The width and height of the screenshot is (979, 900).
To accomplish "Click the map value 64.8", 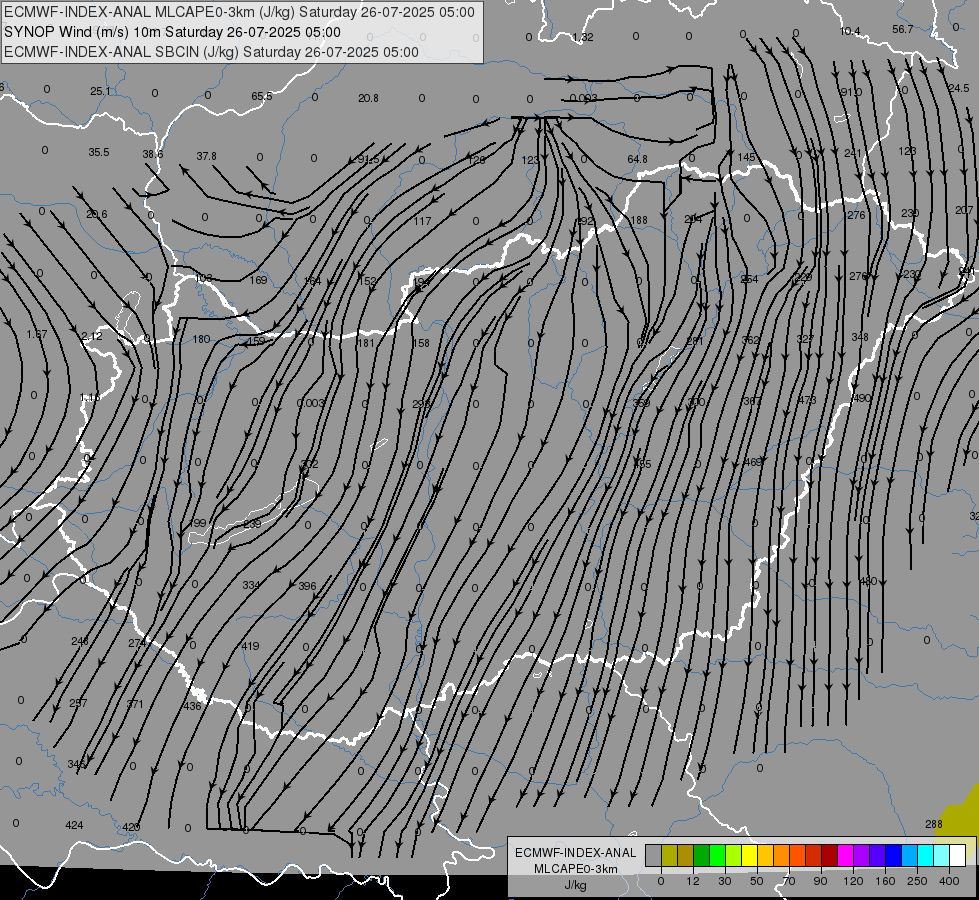I will [x=637, y=159].
